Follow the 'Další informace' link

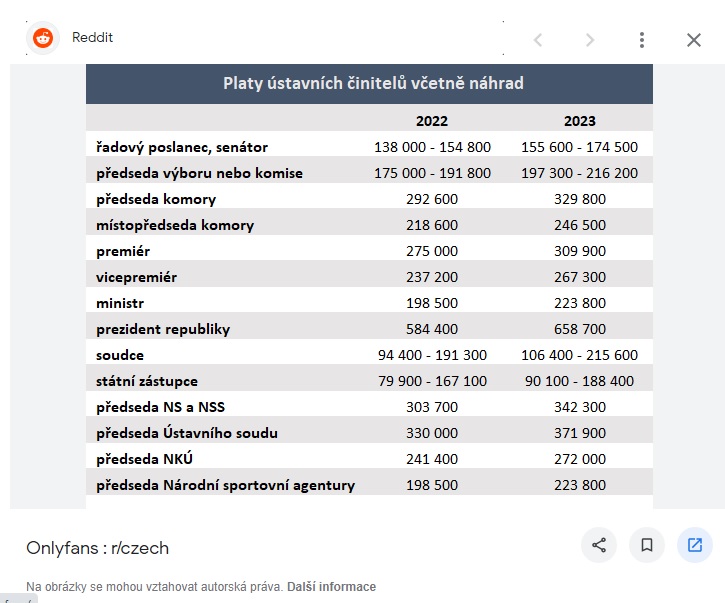click(332, 587)
